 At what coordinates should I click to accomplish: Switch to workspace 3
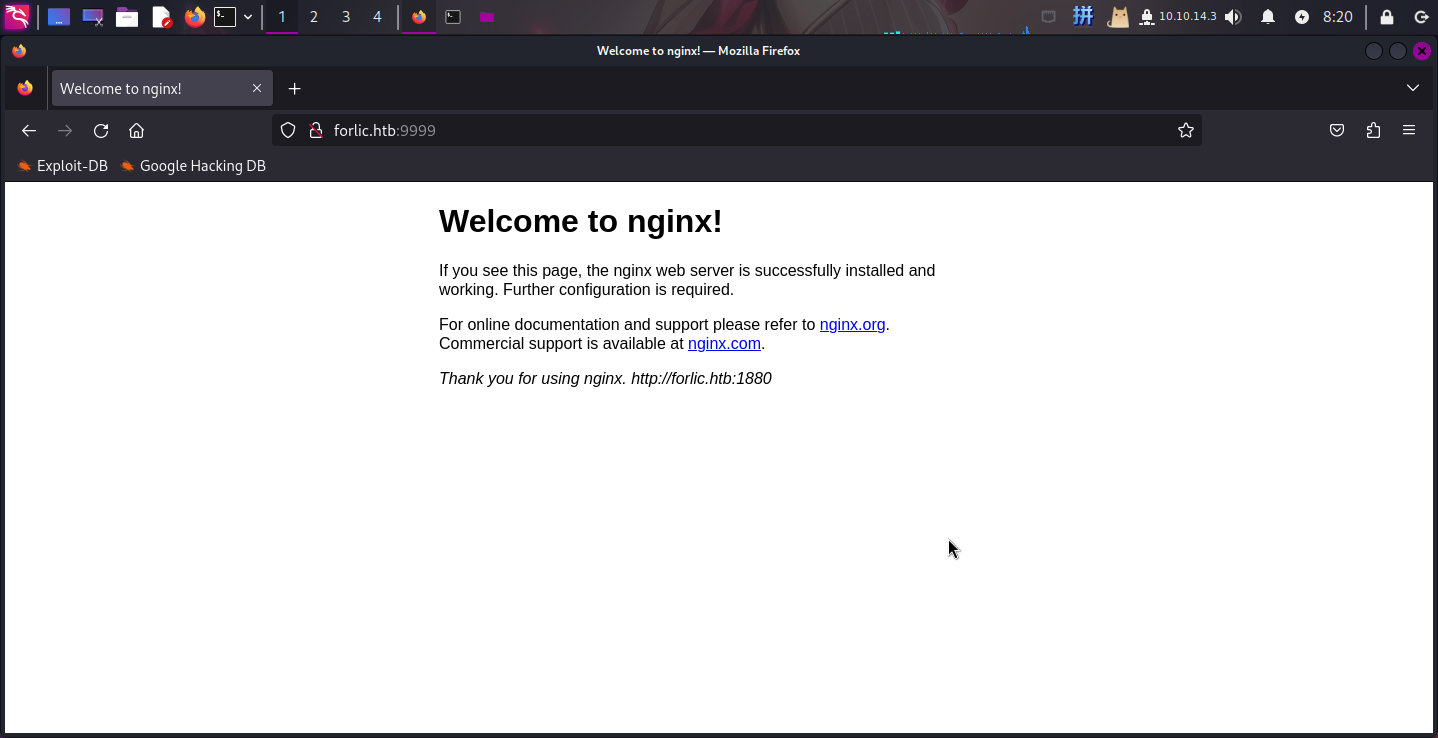click(x=346, y=17)
